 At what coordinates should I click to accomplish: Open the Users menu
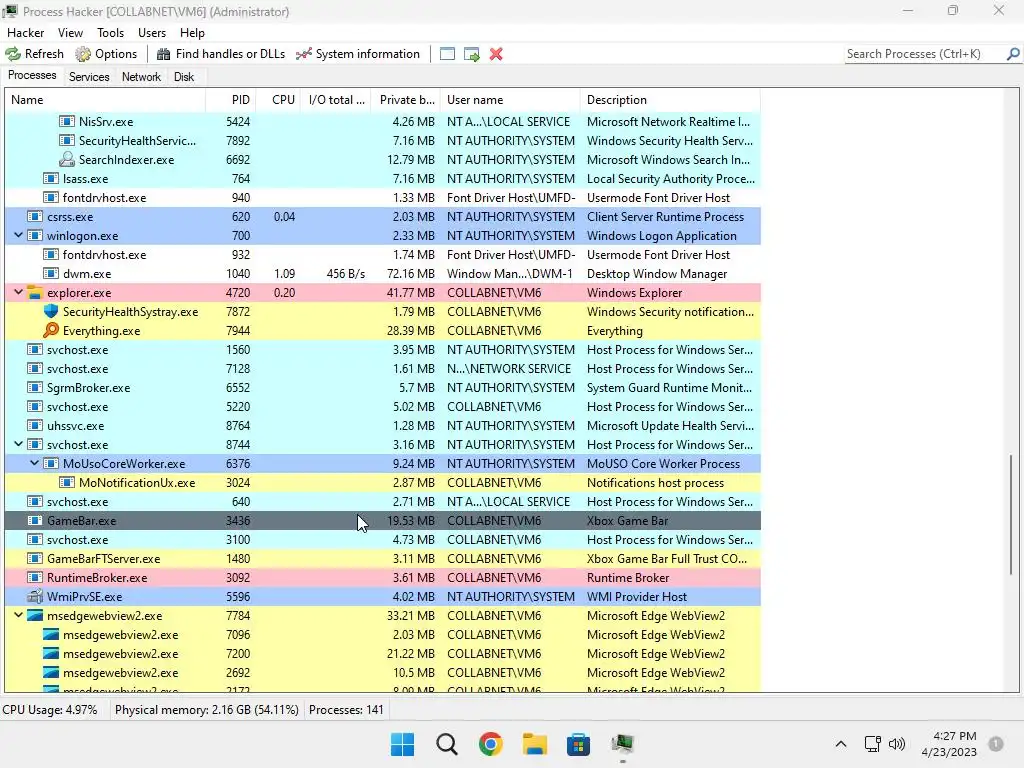pos(152,33)
